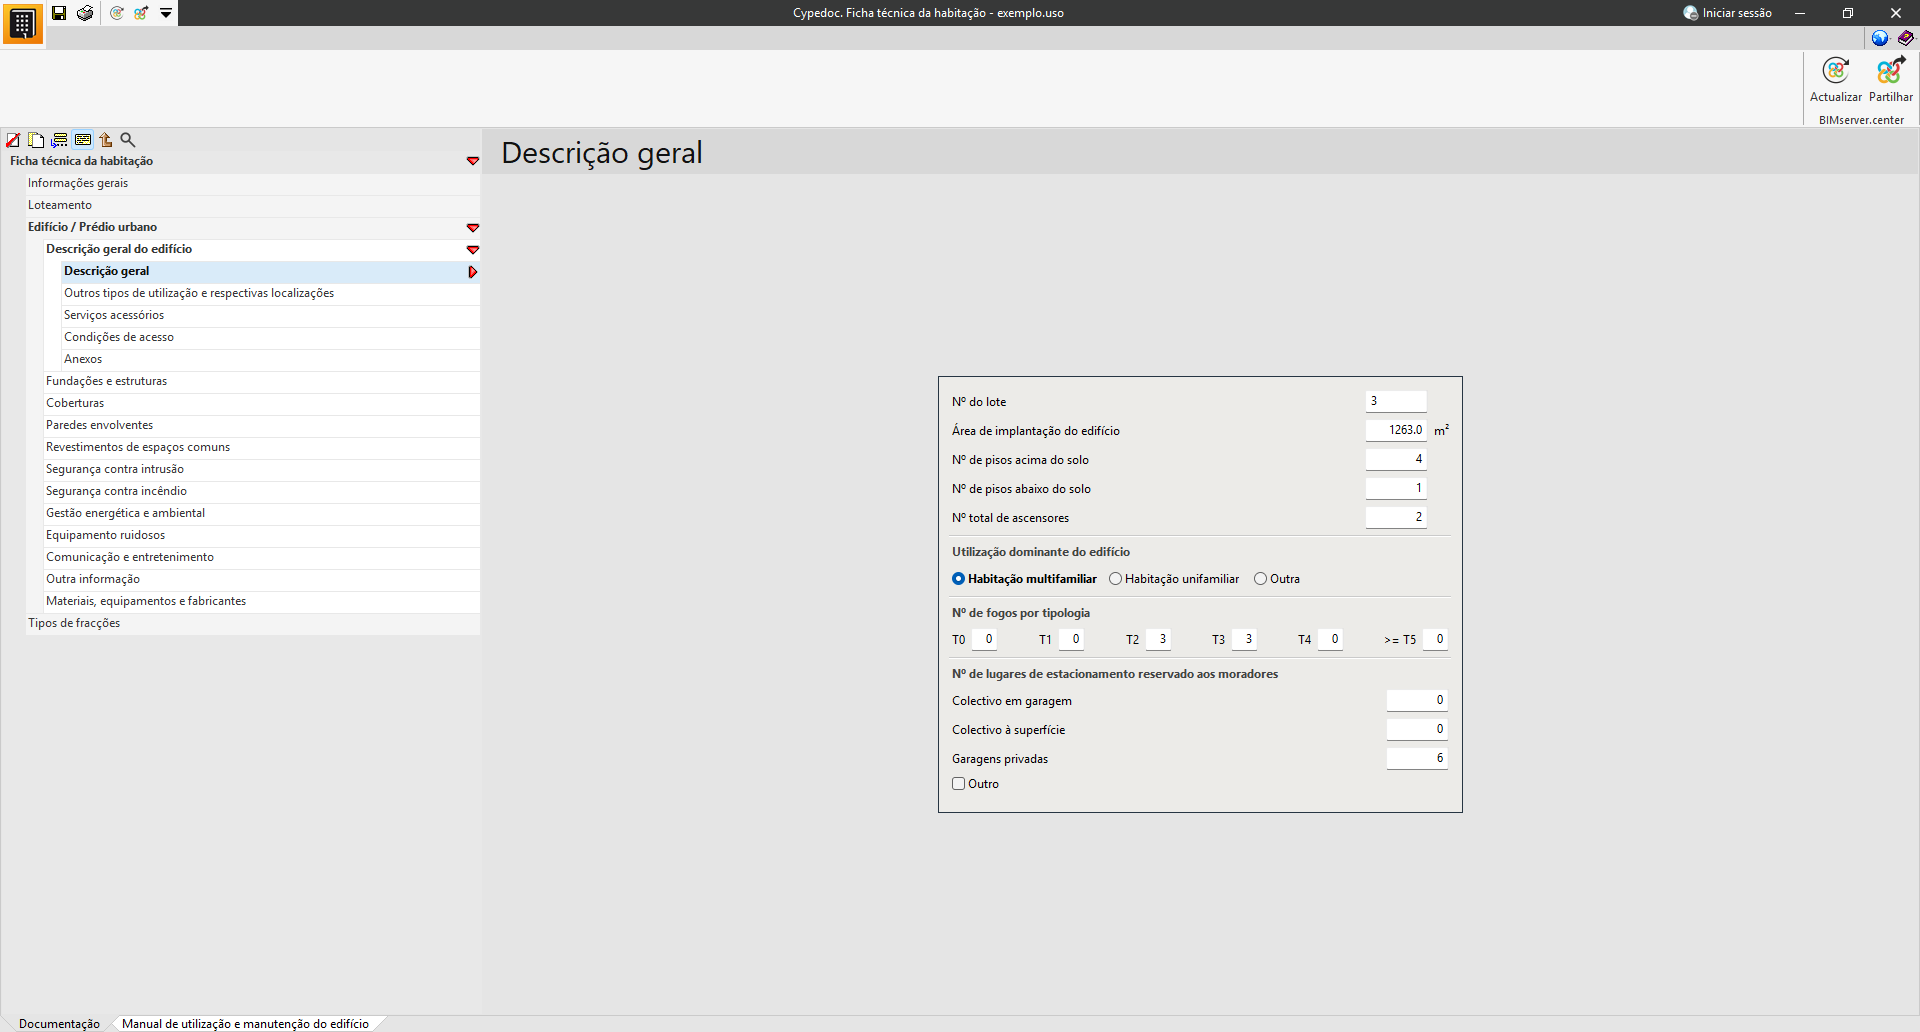Viewport: 1920px width, 1032px height.
Task: Open Equipamento ruidosos in the tree
Action: coord(262,535)
